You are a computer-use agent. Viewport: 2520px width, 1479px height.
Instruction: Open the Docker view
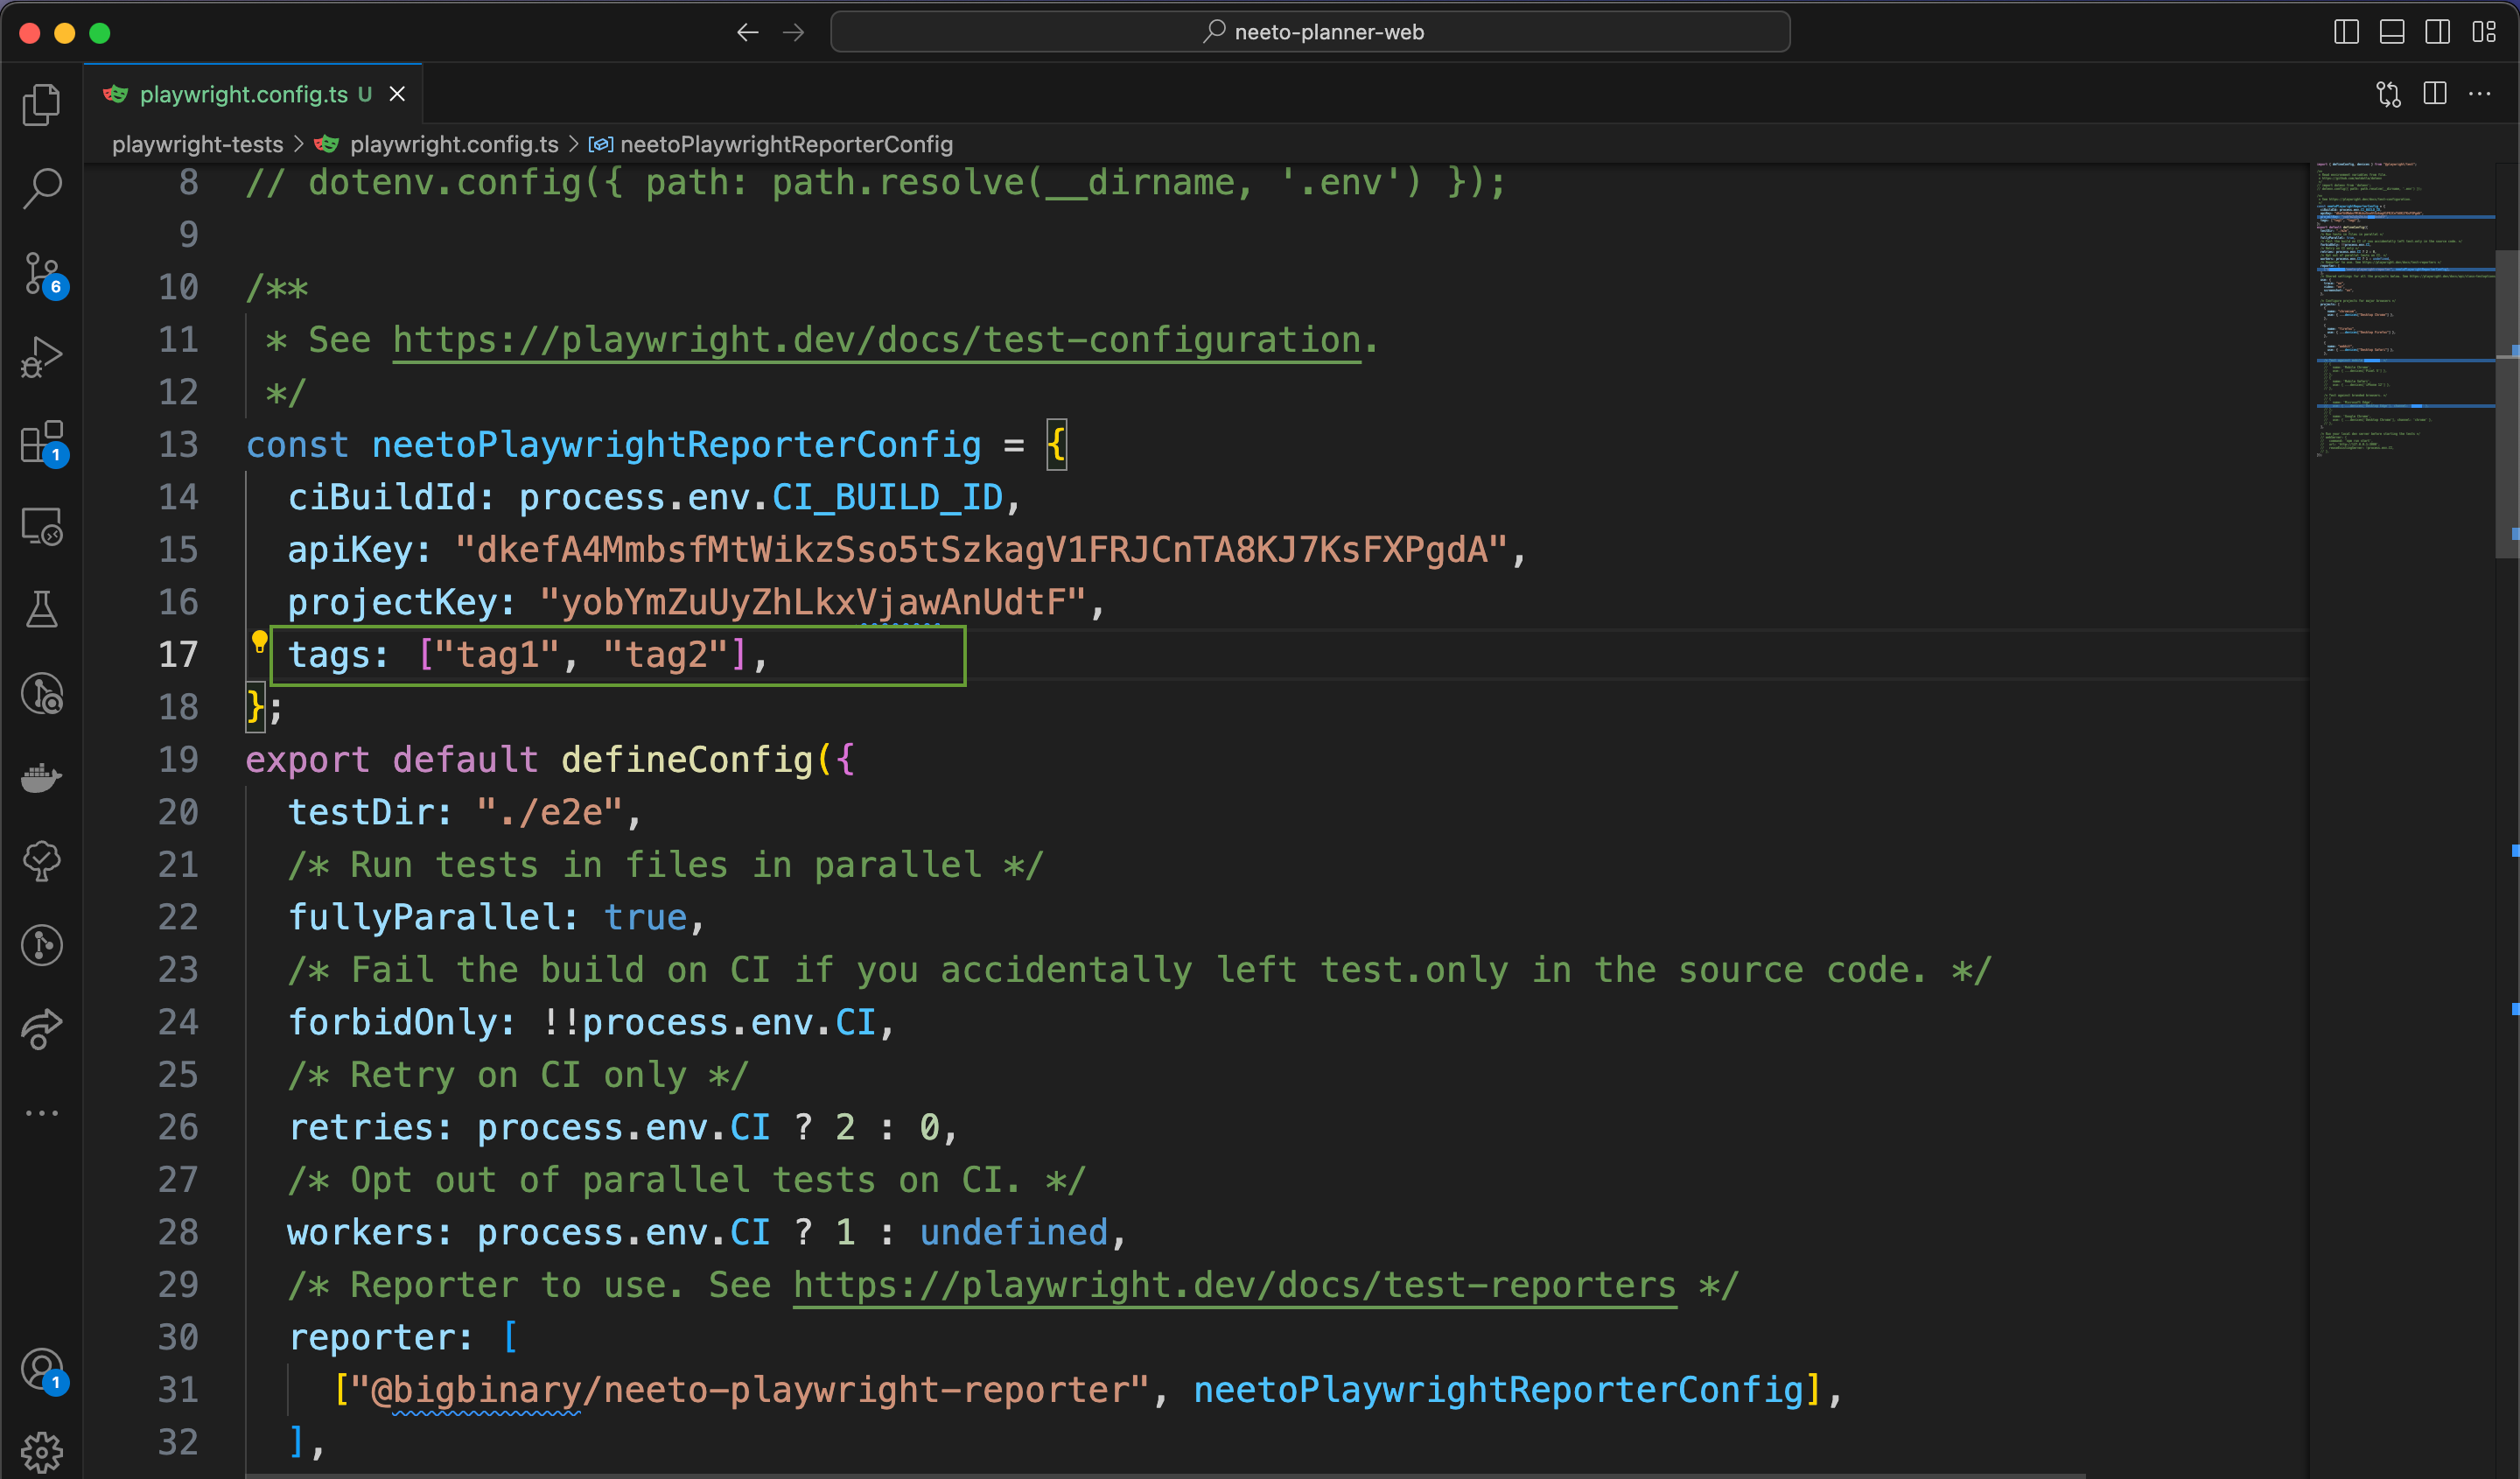[41, 777]
